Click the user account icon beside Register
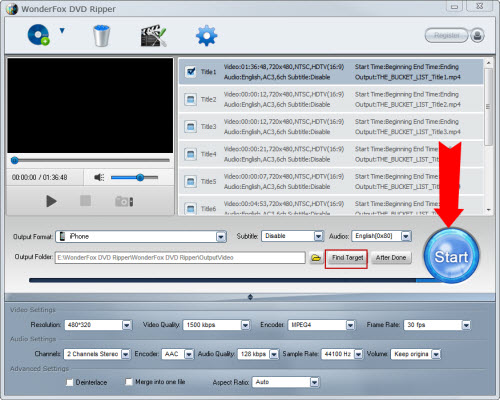 (x=477, y=35)
